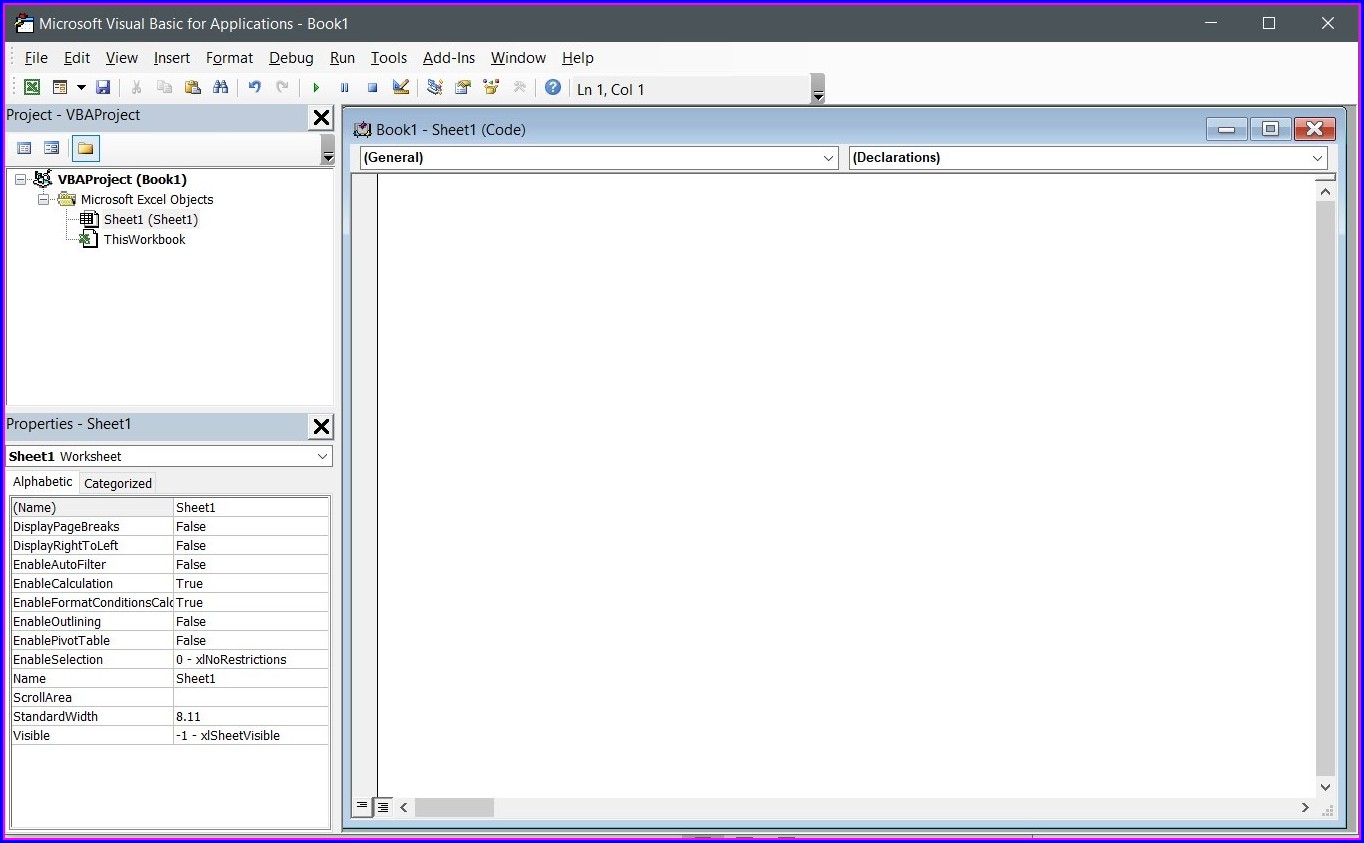Viewport: 1364px width, 843px height.
Task: Click the horizontal scrollbar right arrow
Action: tap(1305, 807)
